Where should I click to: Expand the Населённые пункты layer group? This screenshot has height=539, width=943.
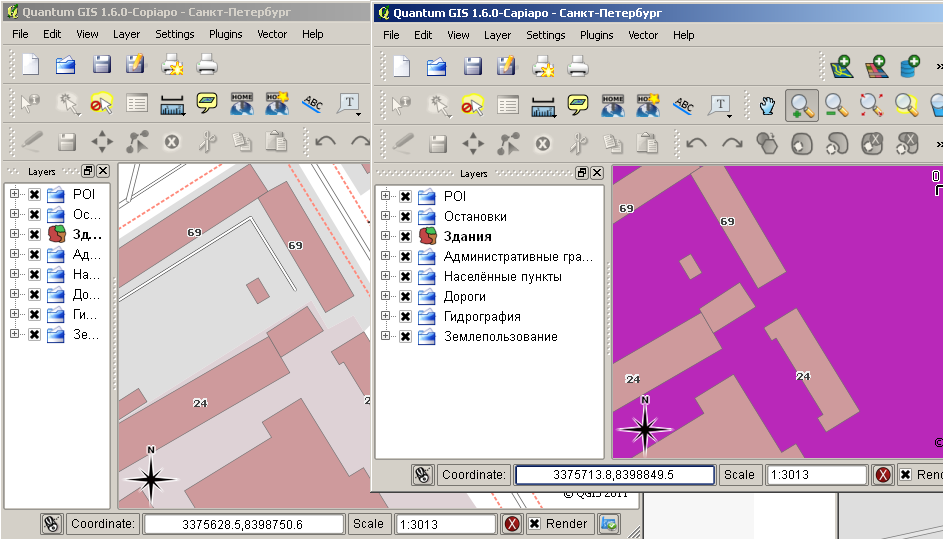385,277
